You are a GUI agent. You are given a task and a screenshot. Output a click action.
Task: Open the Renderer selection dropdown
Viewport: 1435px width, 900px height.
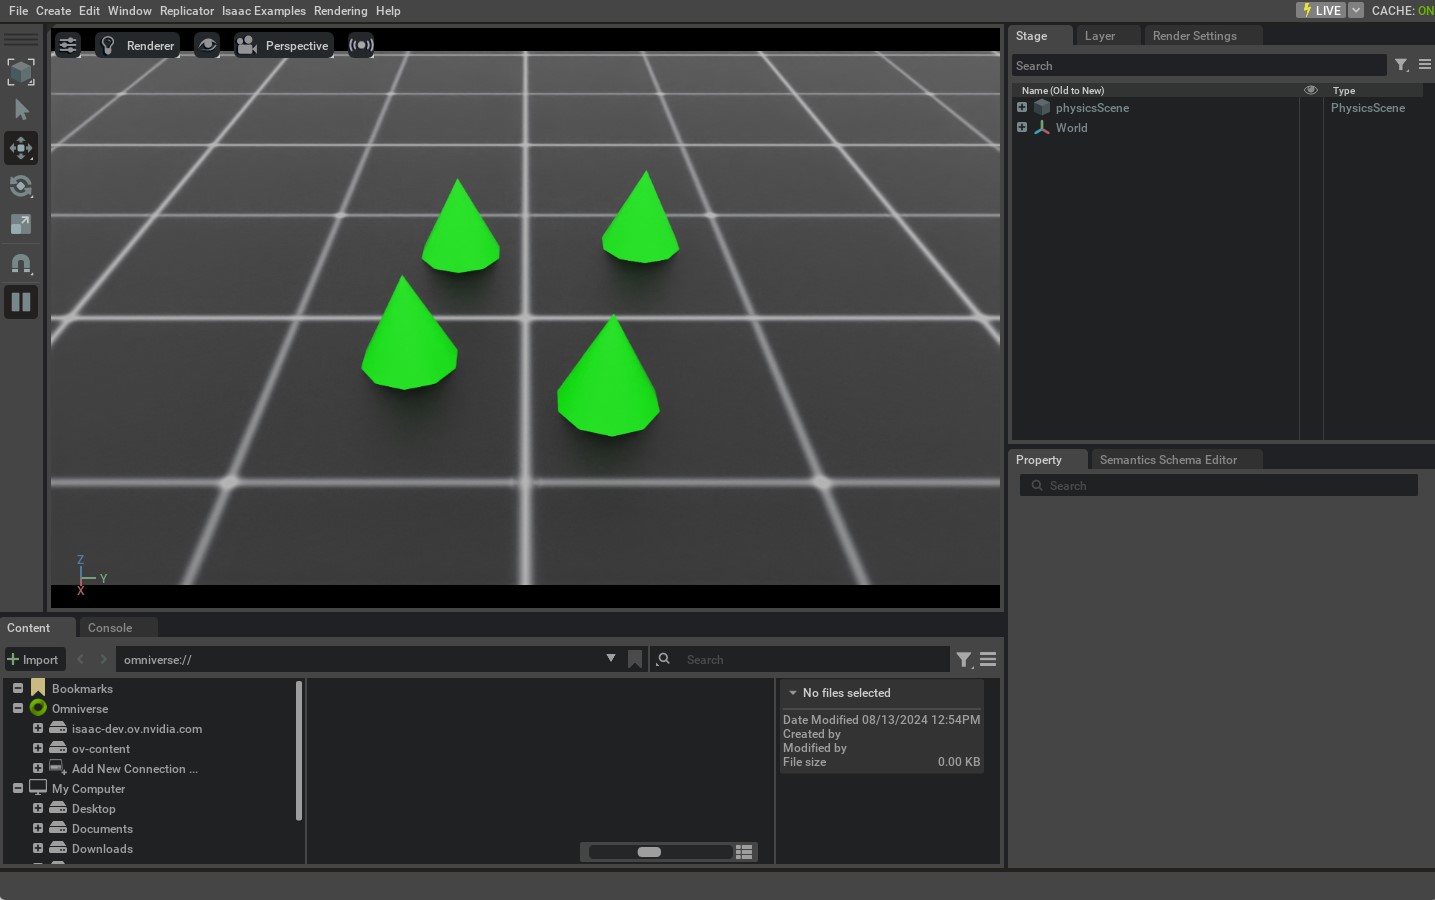138,45
